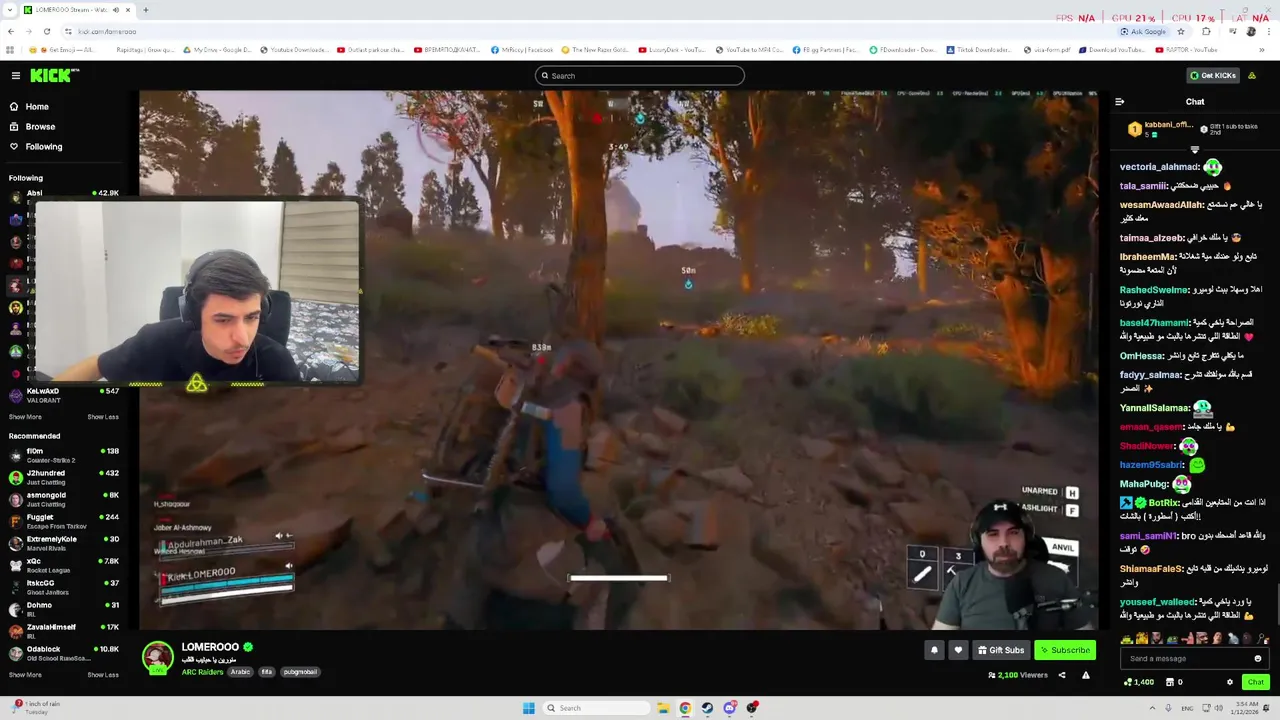
Task: Click the Gift Subs button
Action: 1001,650
